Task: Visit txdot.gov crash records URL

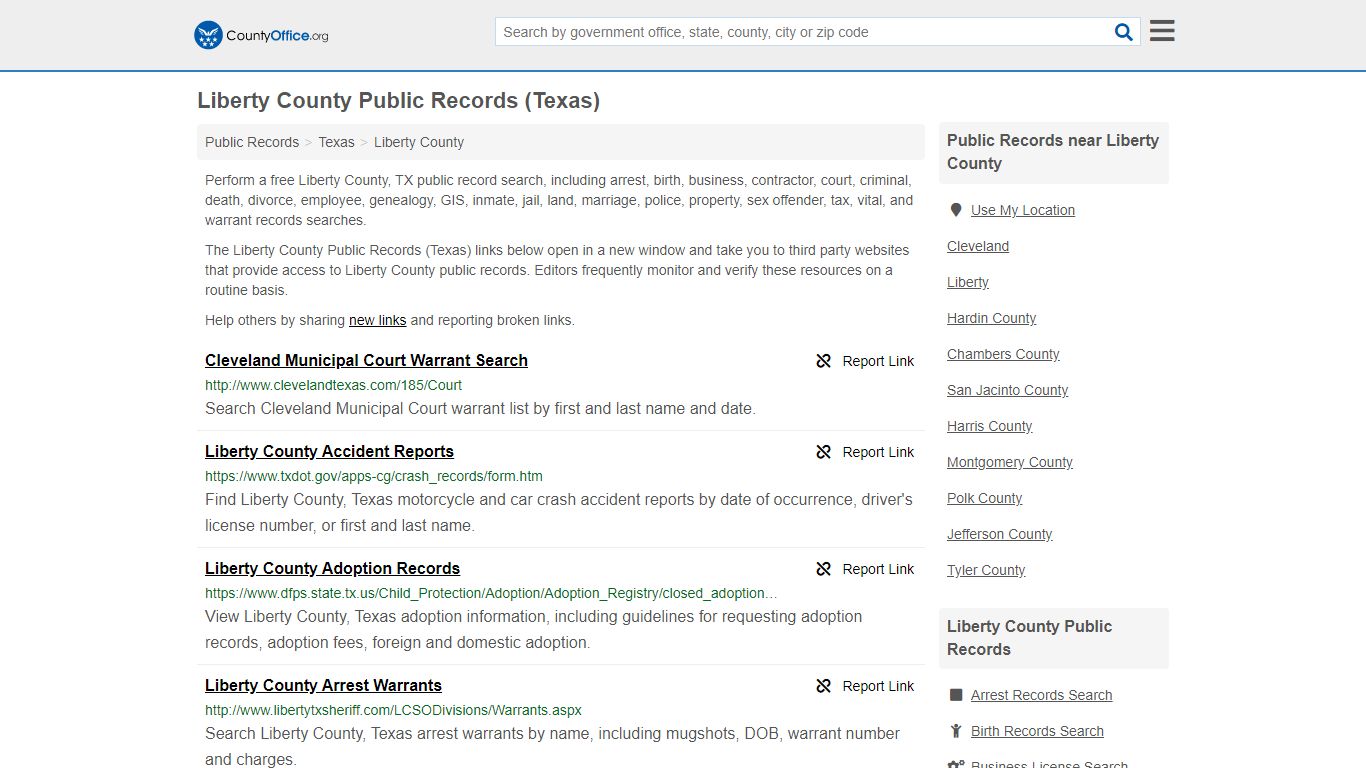Action: click(374, 476)
